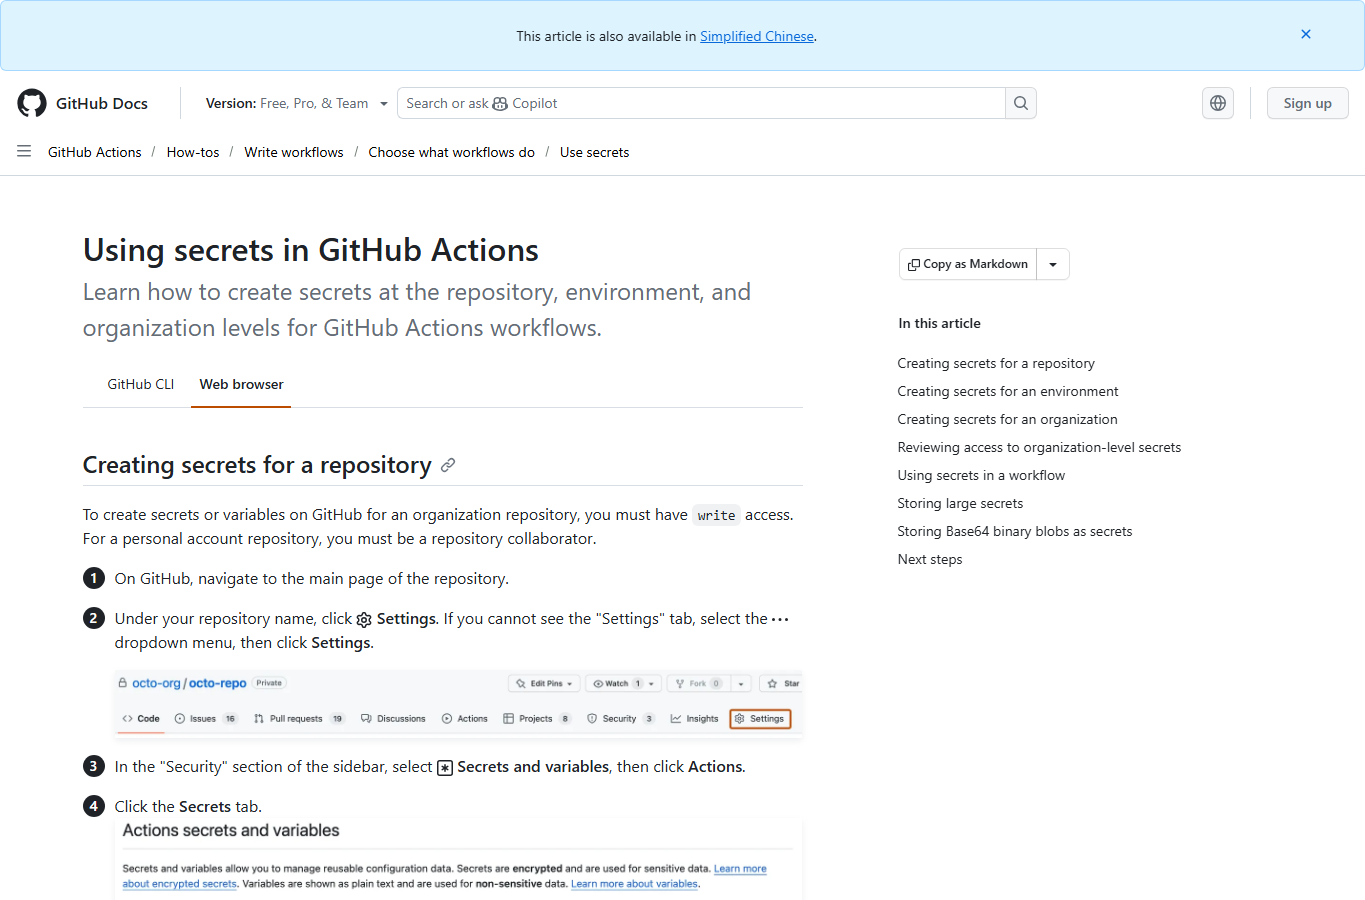1365x900 pixels.
Task: Click the inline 'write' code text
Action: tap(716, 515)
